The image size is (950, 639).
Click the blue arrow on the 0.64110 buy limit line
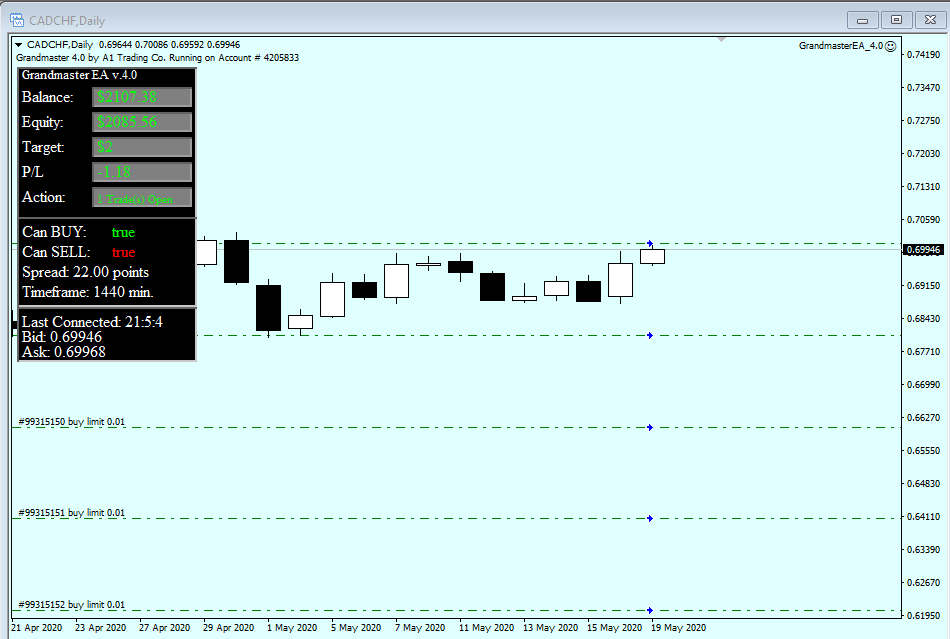[650, 517]
